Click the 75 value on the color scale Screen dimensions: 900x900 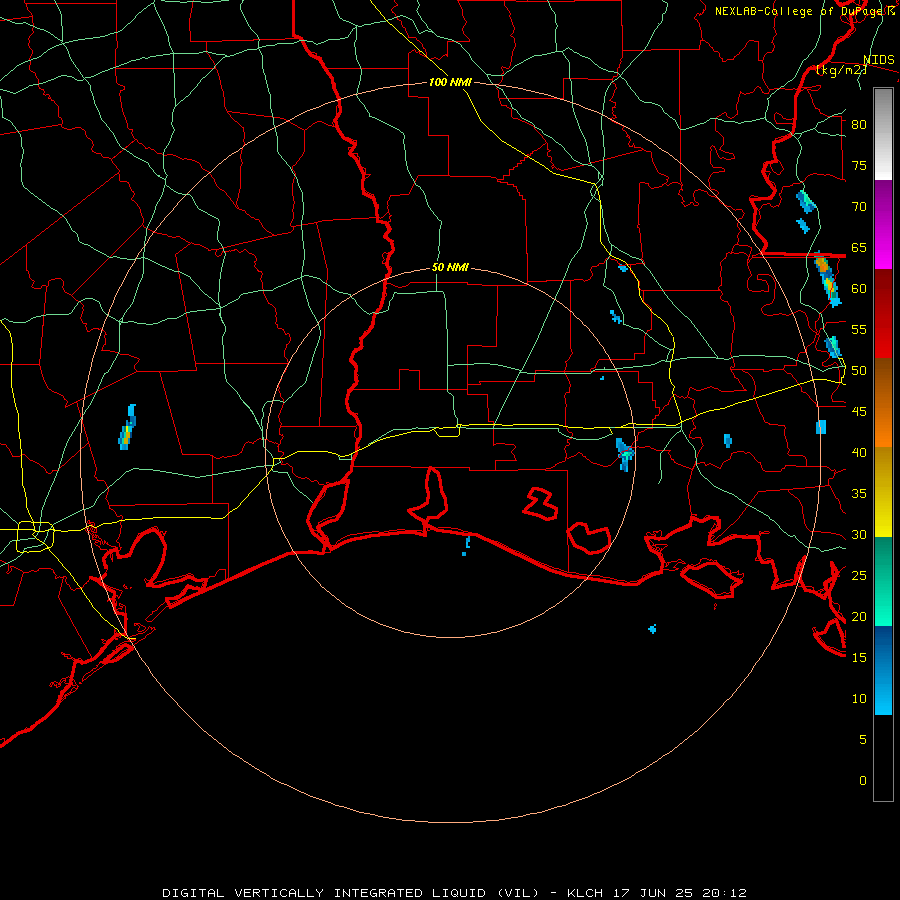(859, 166)
